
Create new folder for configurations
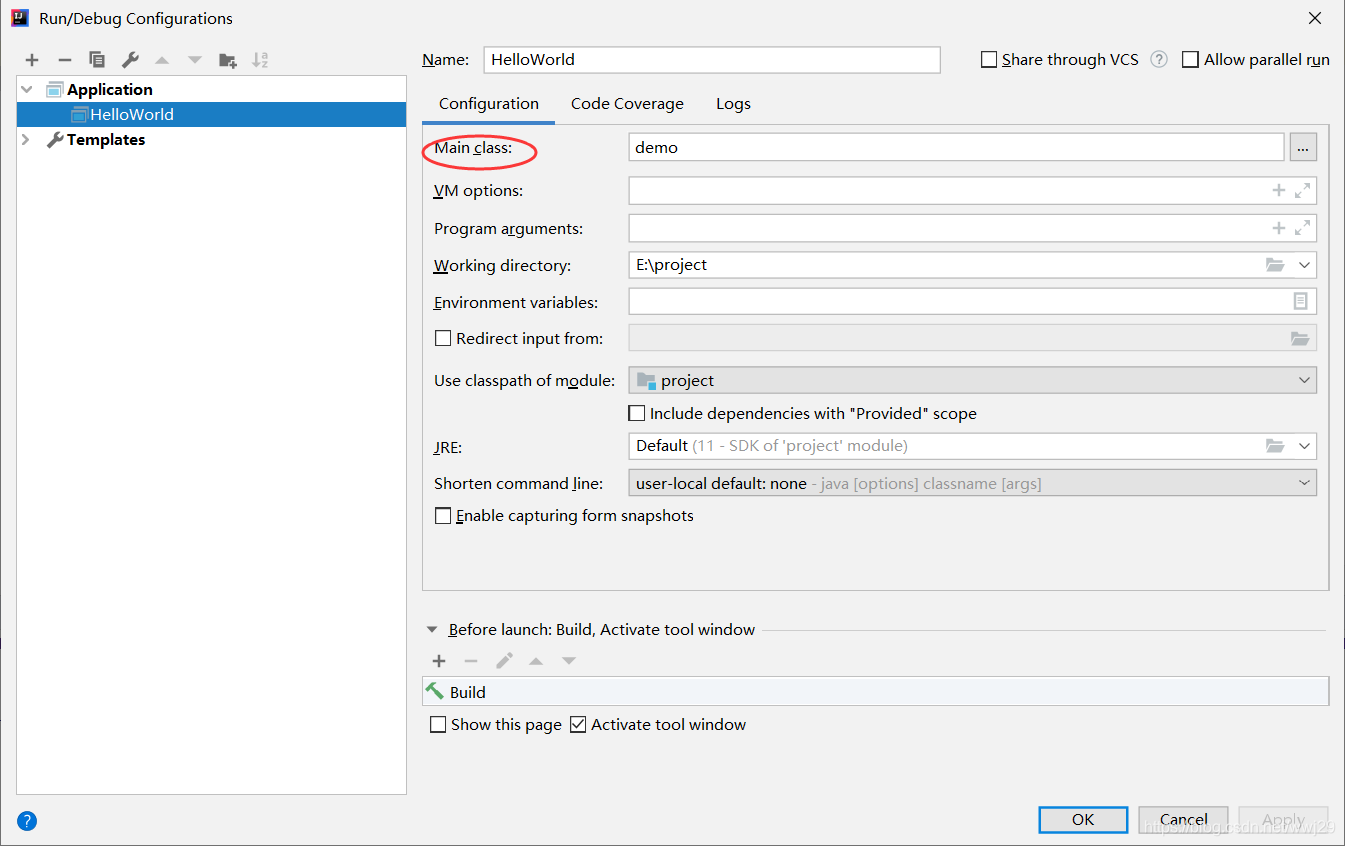click(x=228, y=60)
